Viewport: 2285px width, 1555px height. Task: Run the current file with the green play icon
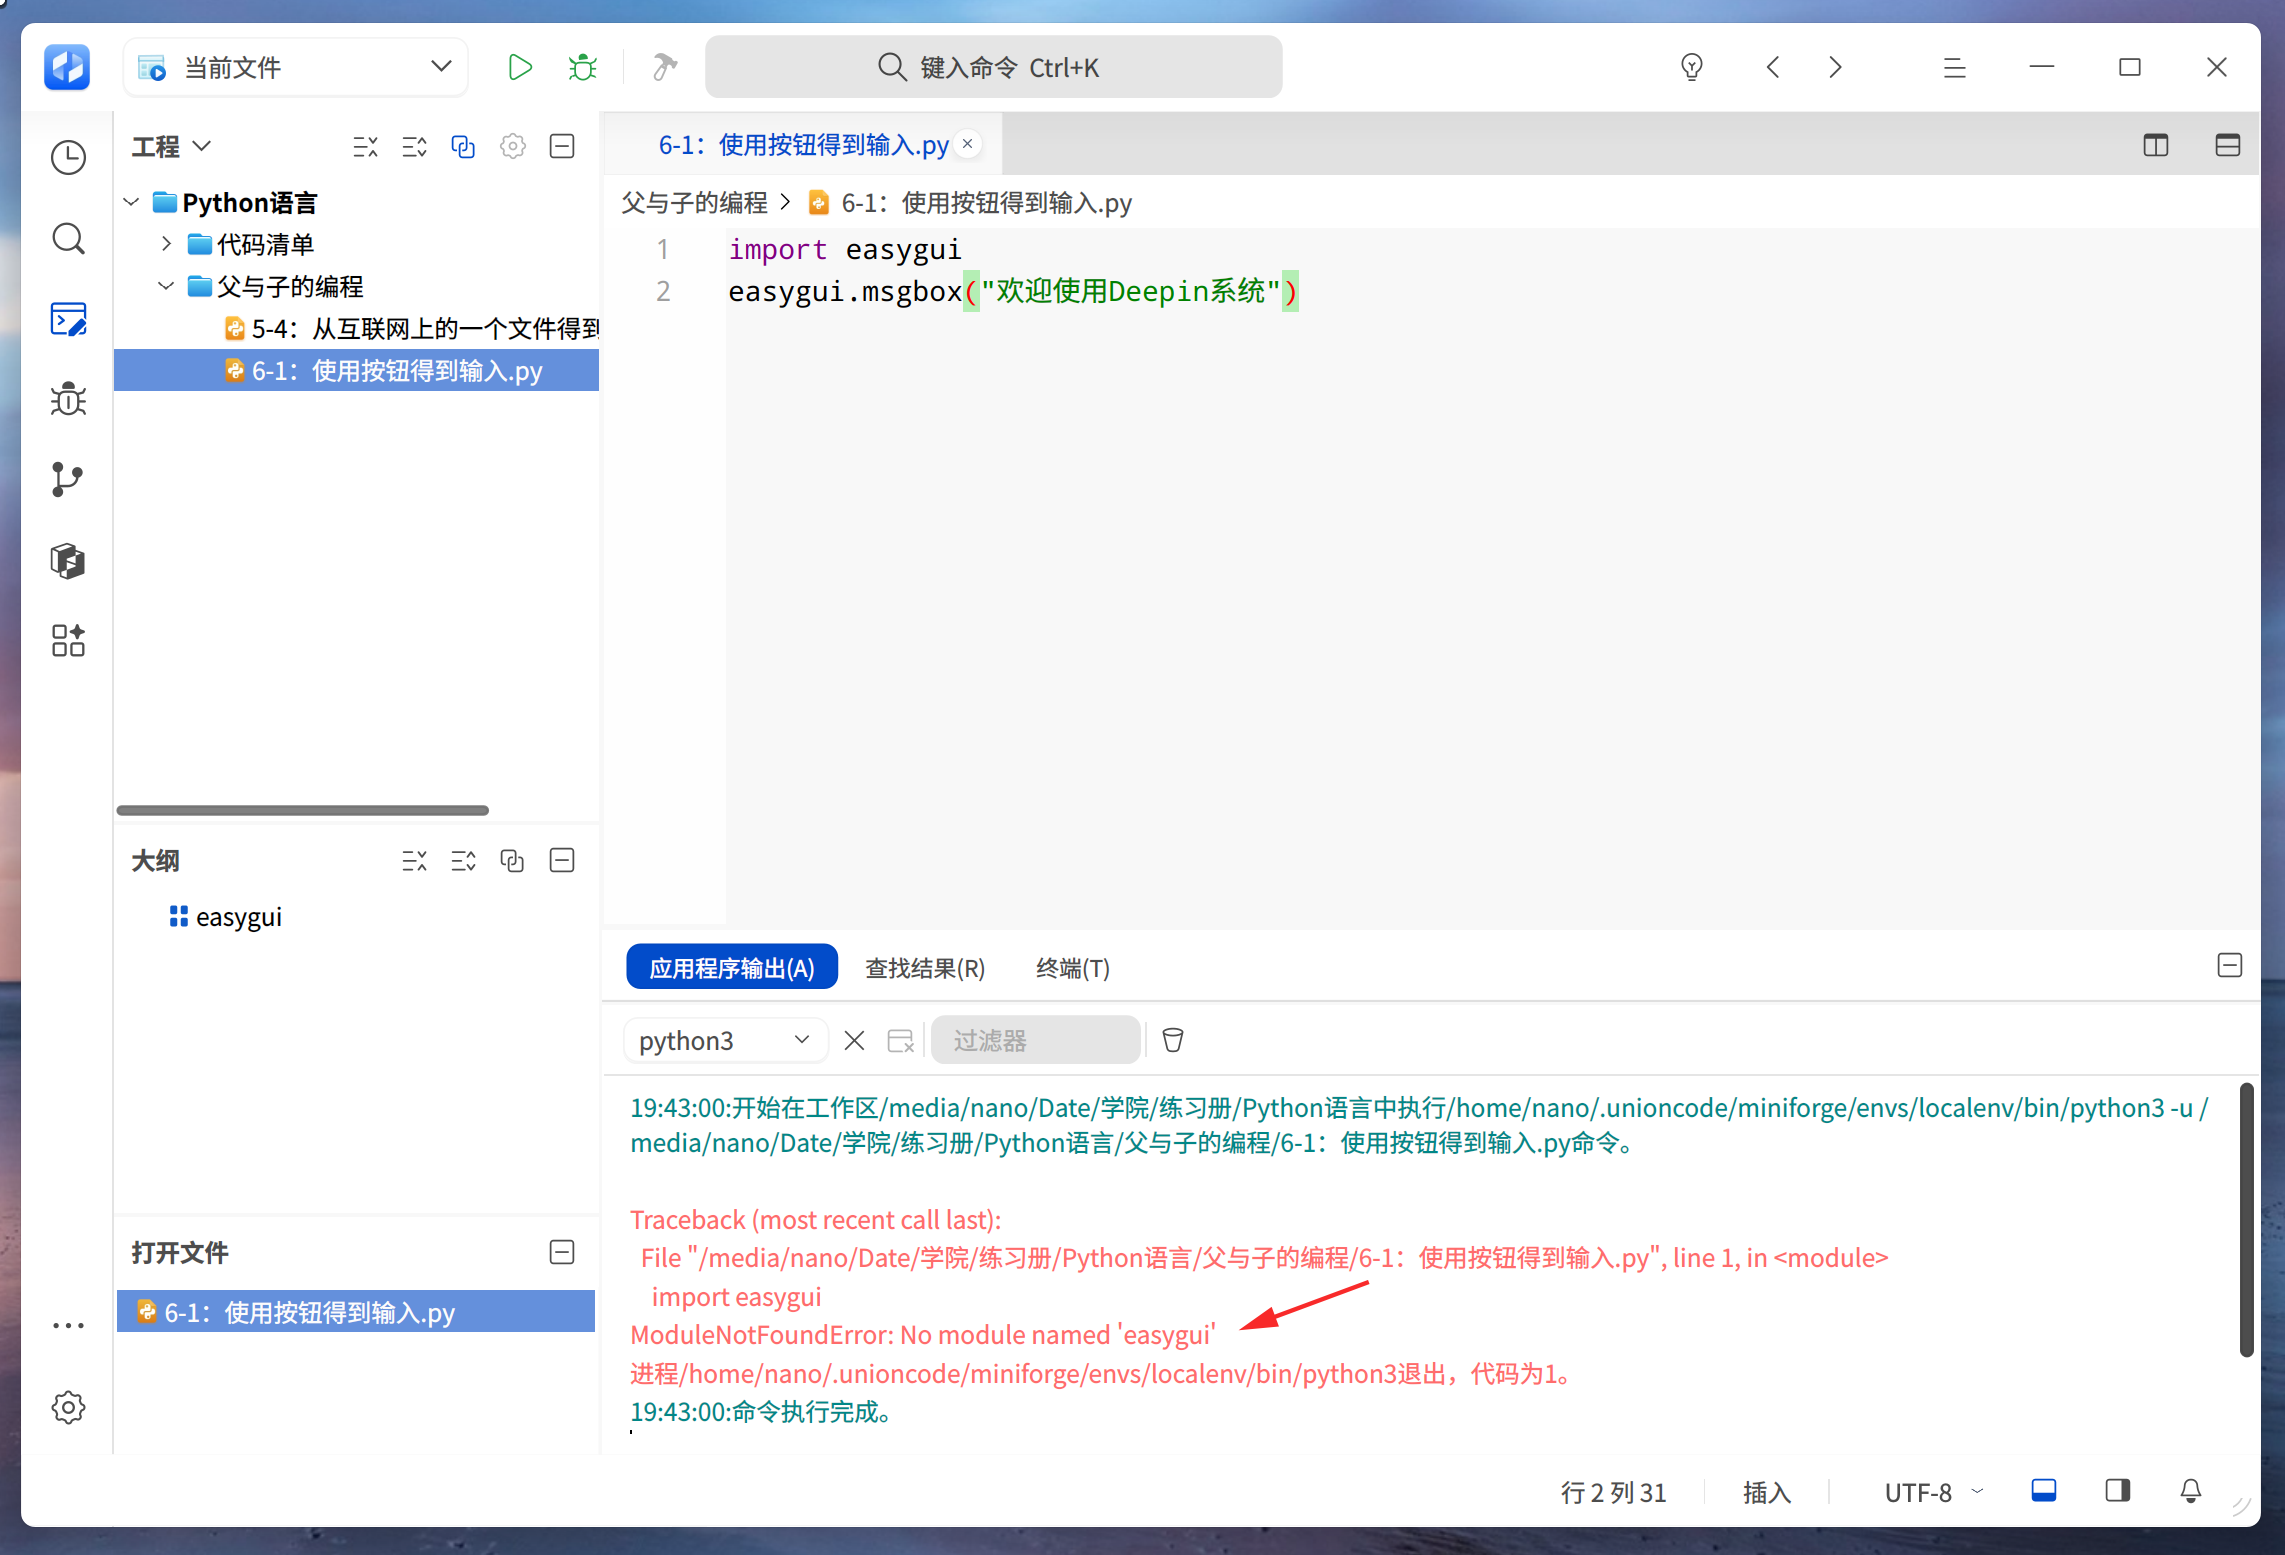519,68
